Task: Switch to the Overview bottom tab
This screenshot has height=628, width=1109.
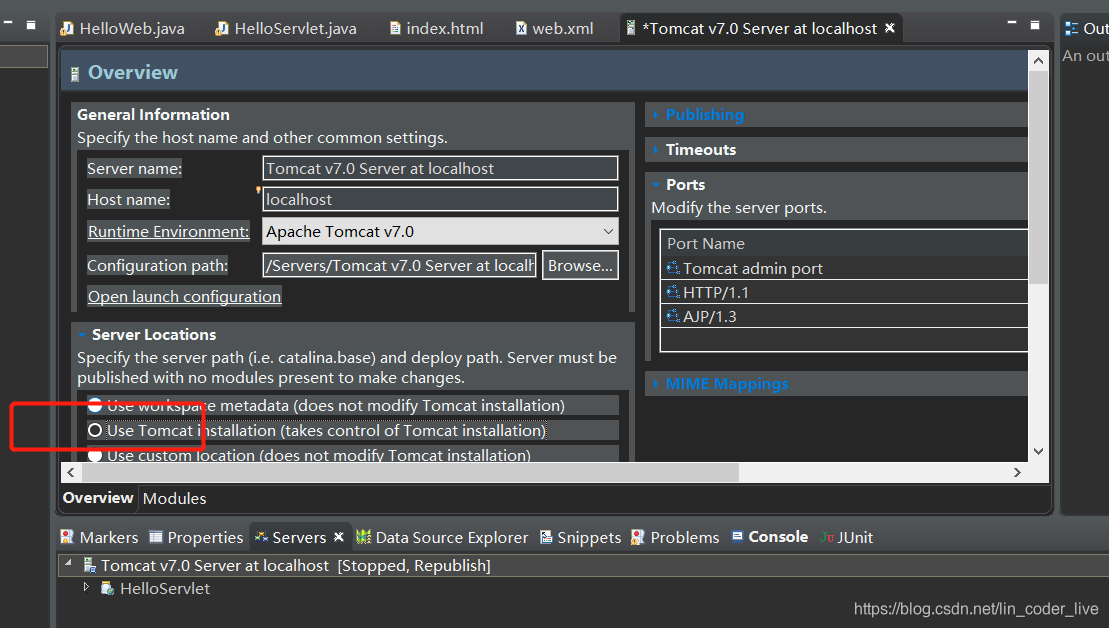Action: click(x=98, y=498)
